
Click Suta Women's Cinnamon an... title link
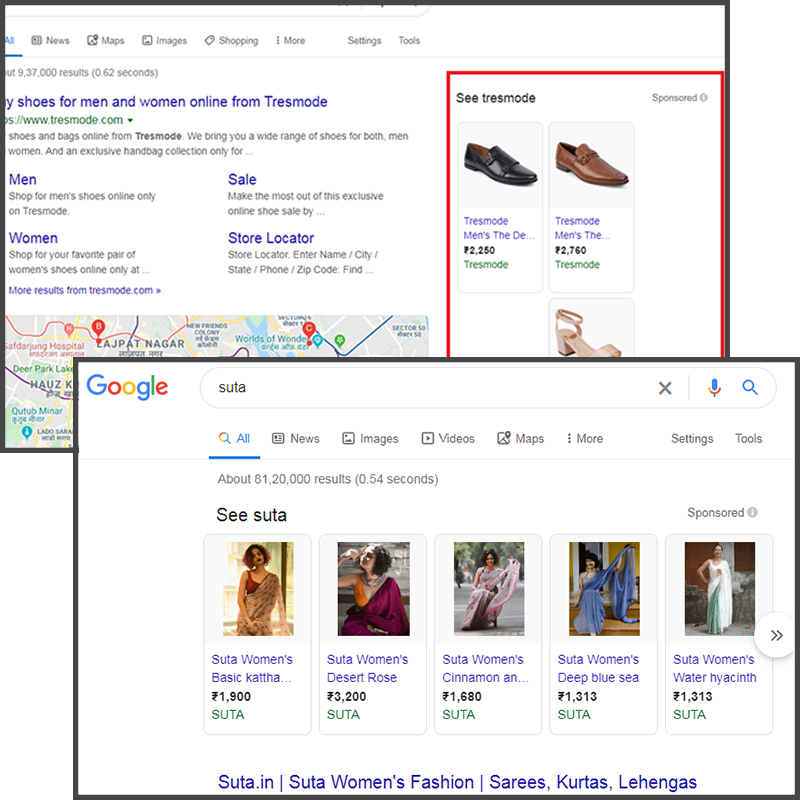click(x=485, y=668)
